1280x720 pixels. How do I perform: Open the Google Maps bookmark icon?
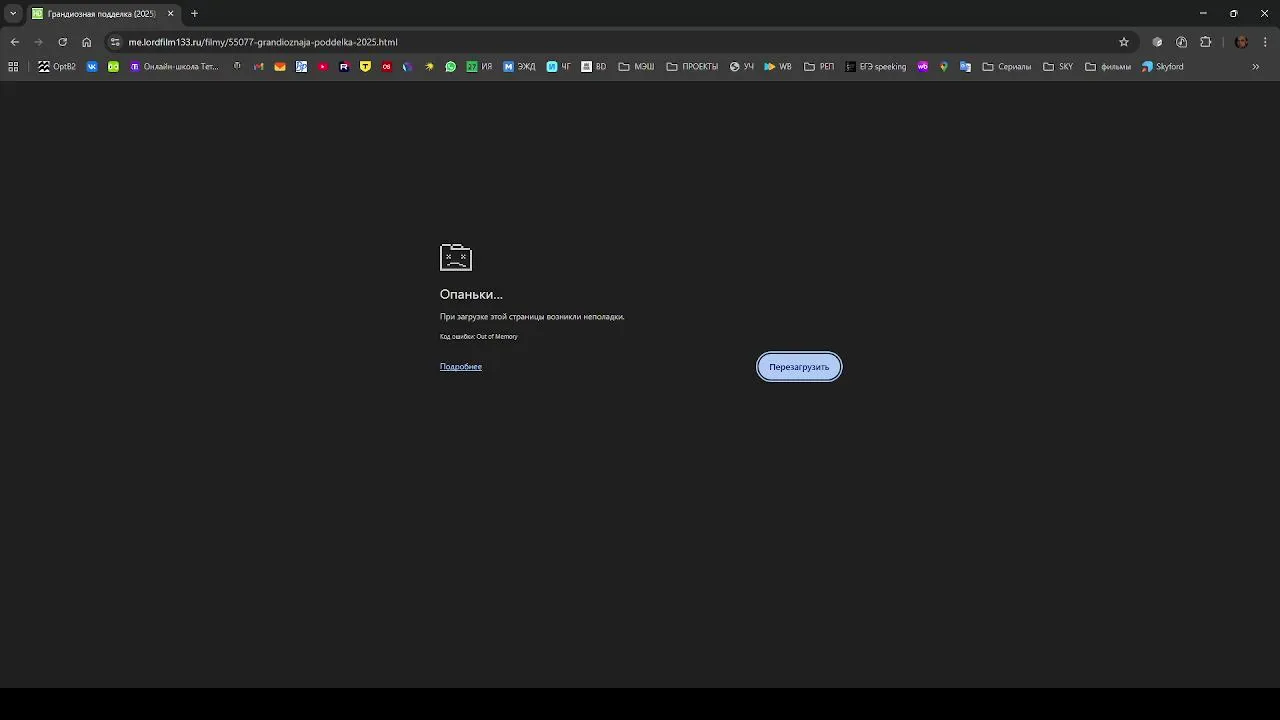[944, 67]
